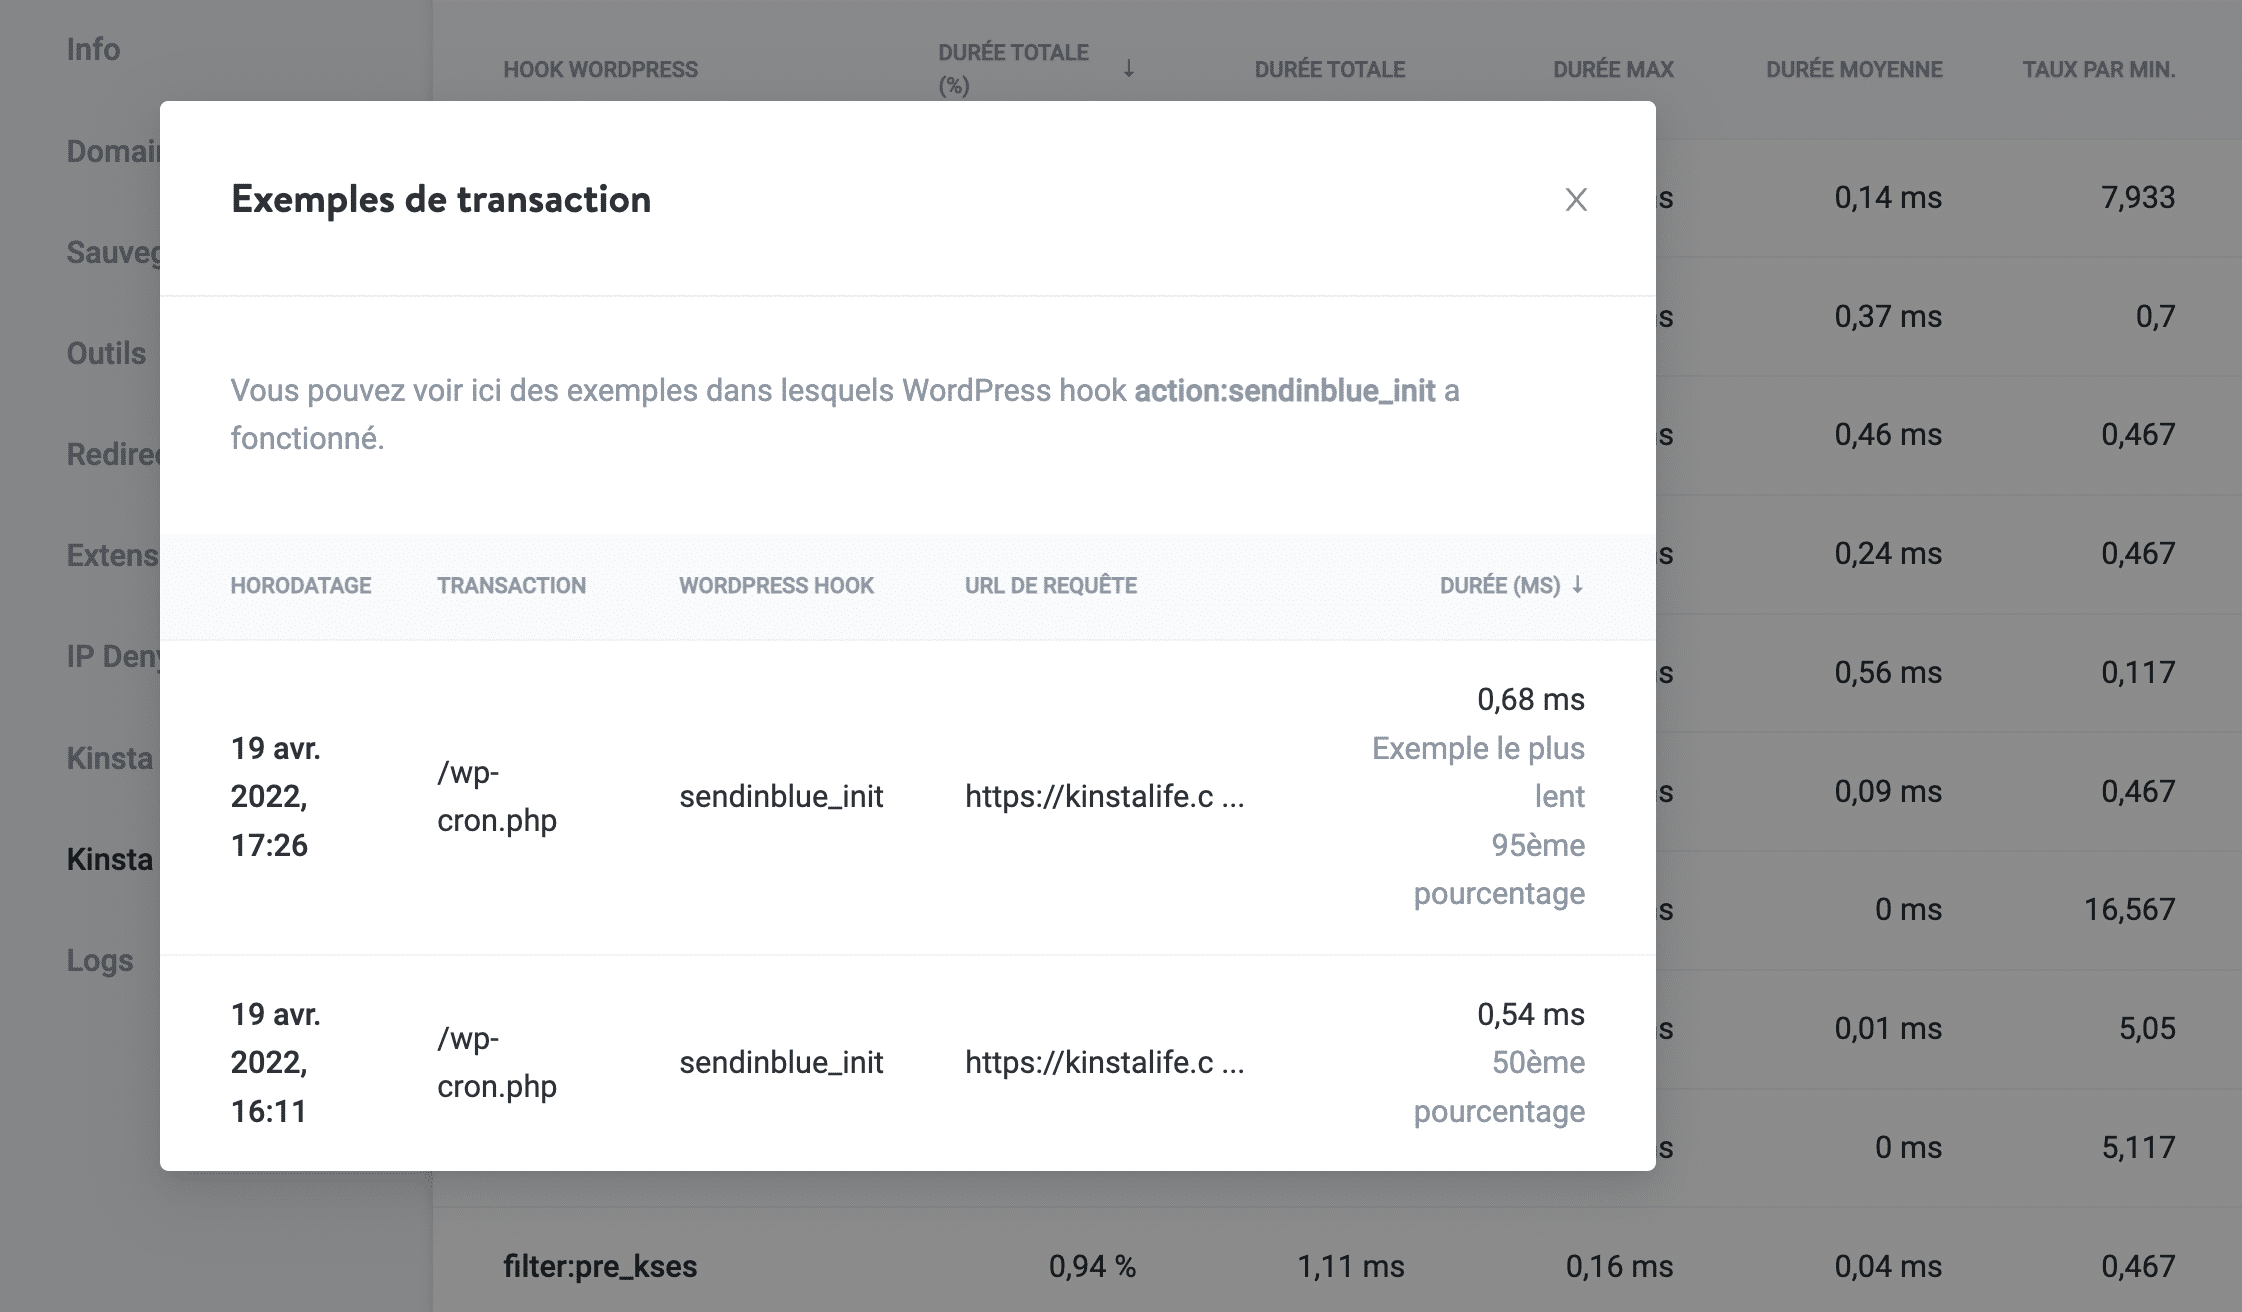Open the Info section in the sidebar

(x=93, y=47)
